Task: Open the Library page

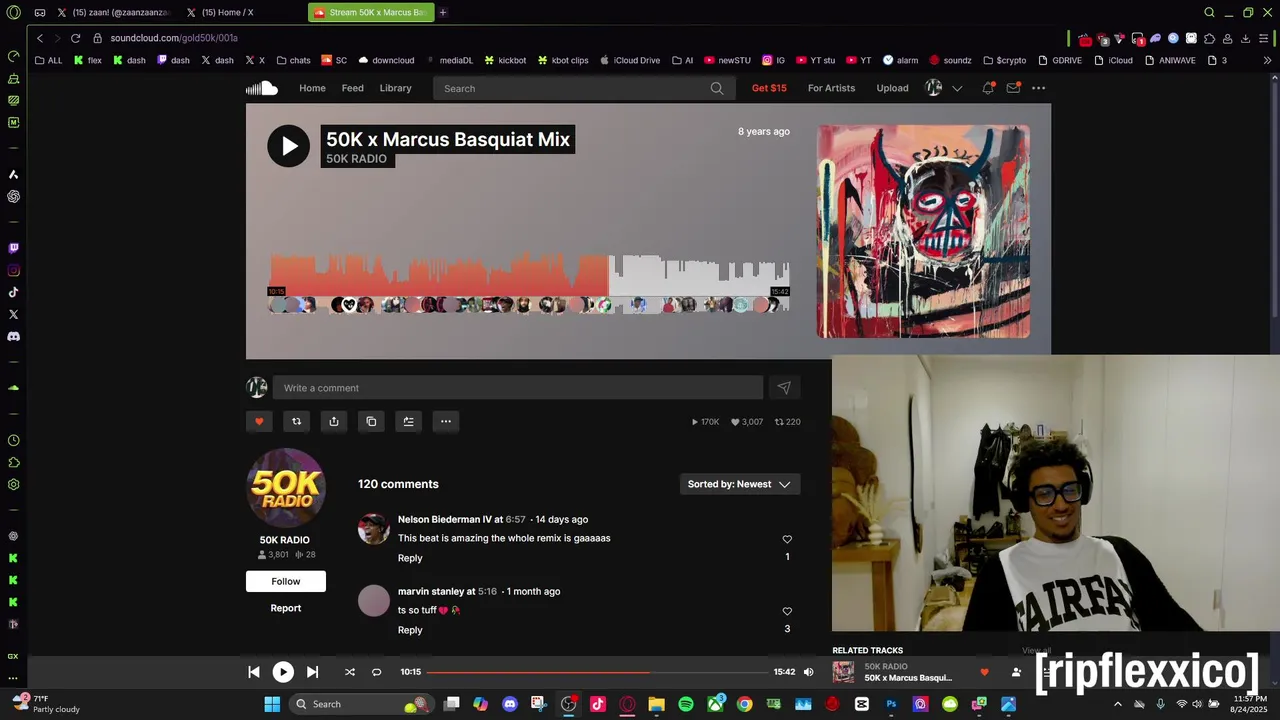Action: pyautogui.click(x=395, y=88)
